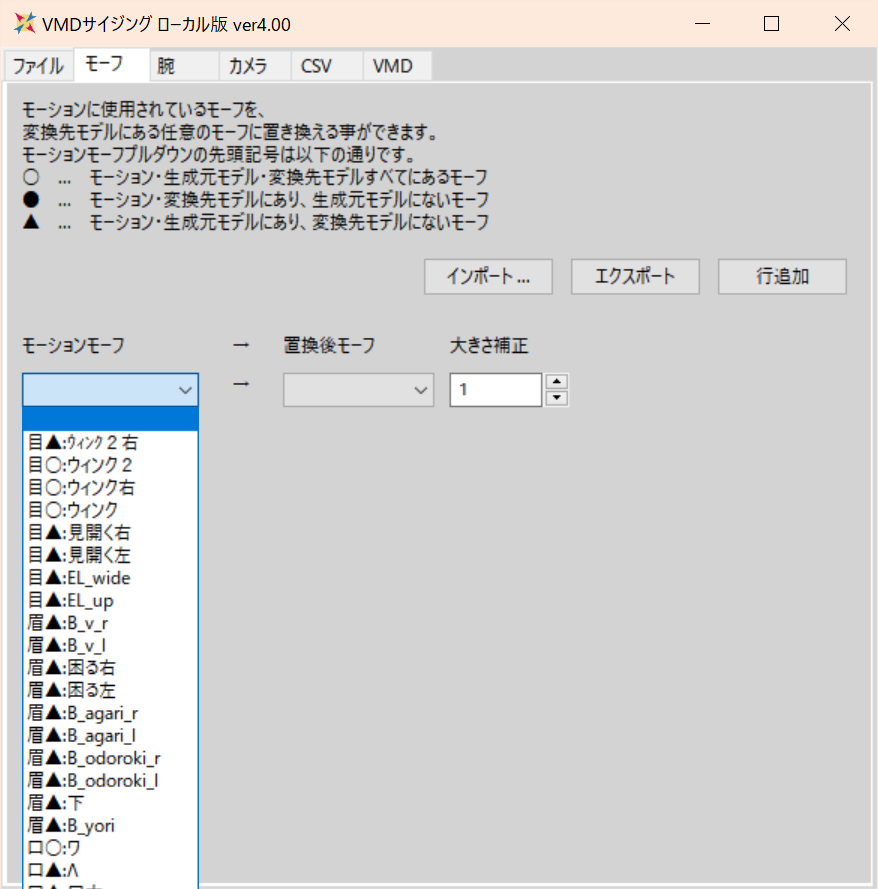Open the 置換後モーフ dropdown
The height and width of the screenshot is (889, 878).
pyautogui.click(x=358, y=390)
